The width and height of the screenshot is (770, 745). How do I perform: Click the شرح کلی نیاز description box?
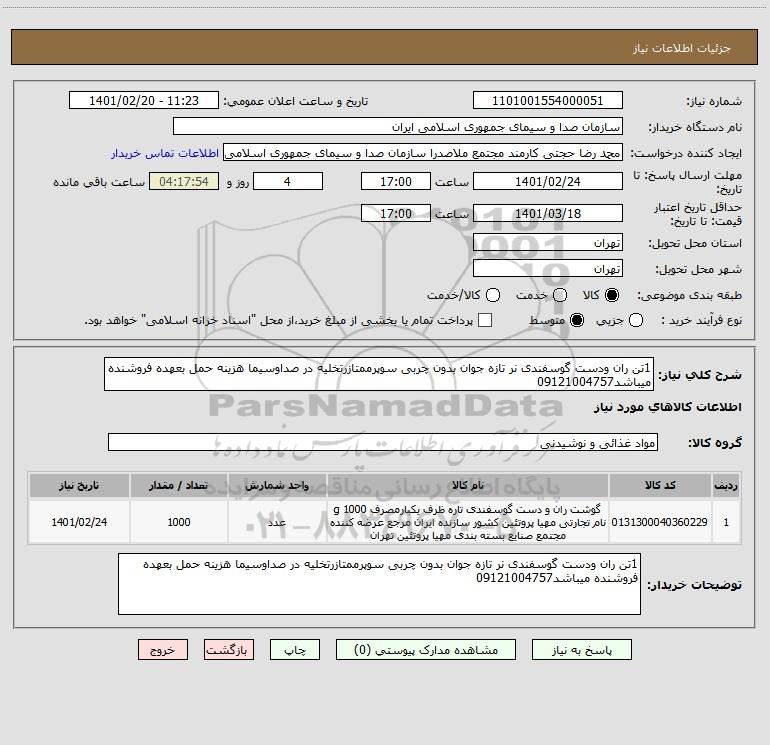click(379, 374)
